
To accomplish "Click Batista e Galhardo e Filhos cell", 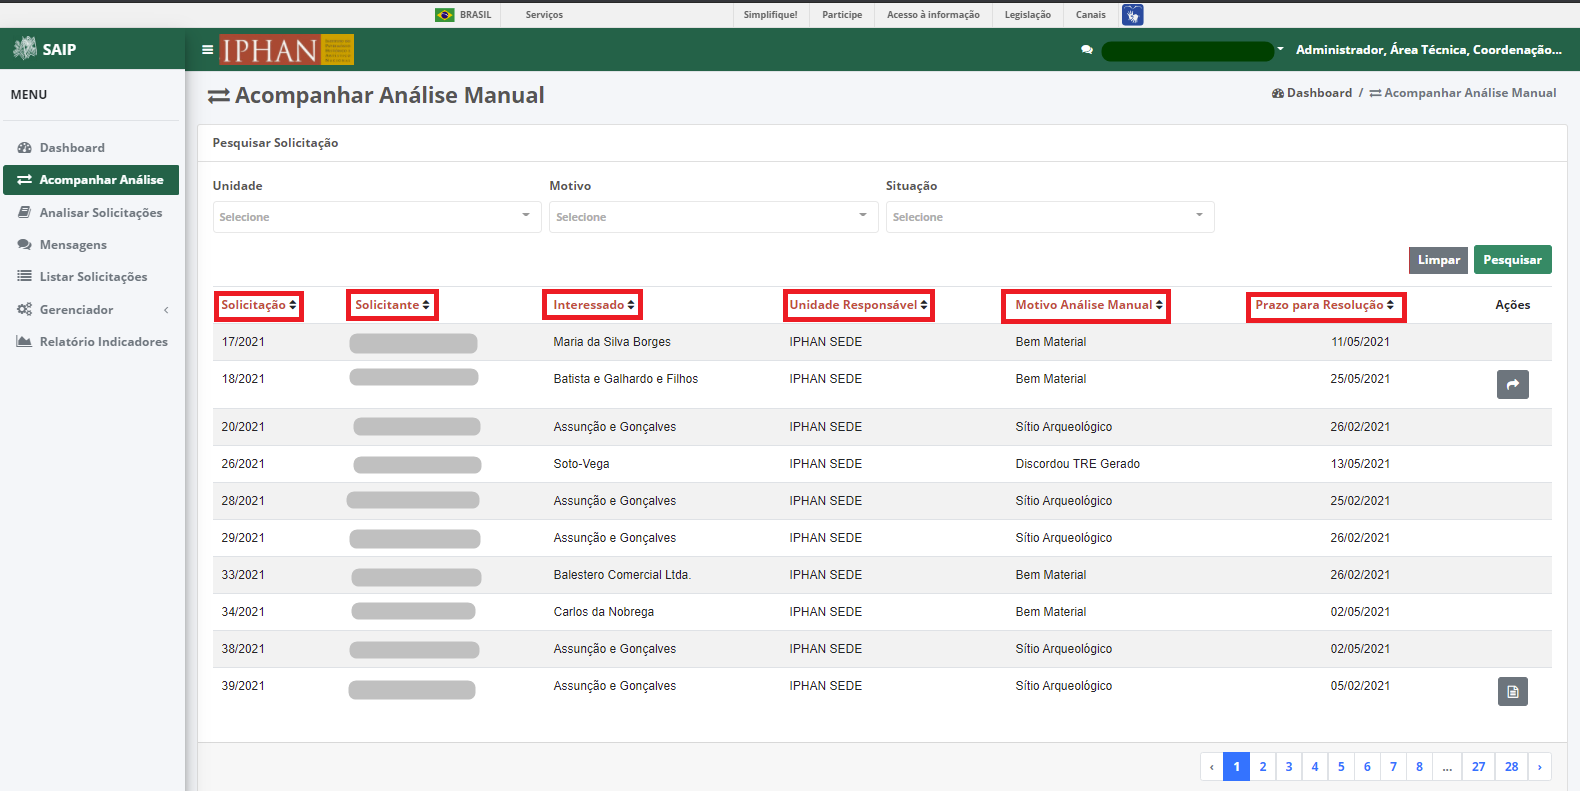I will pos(626,379).
